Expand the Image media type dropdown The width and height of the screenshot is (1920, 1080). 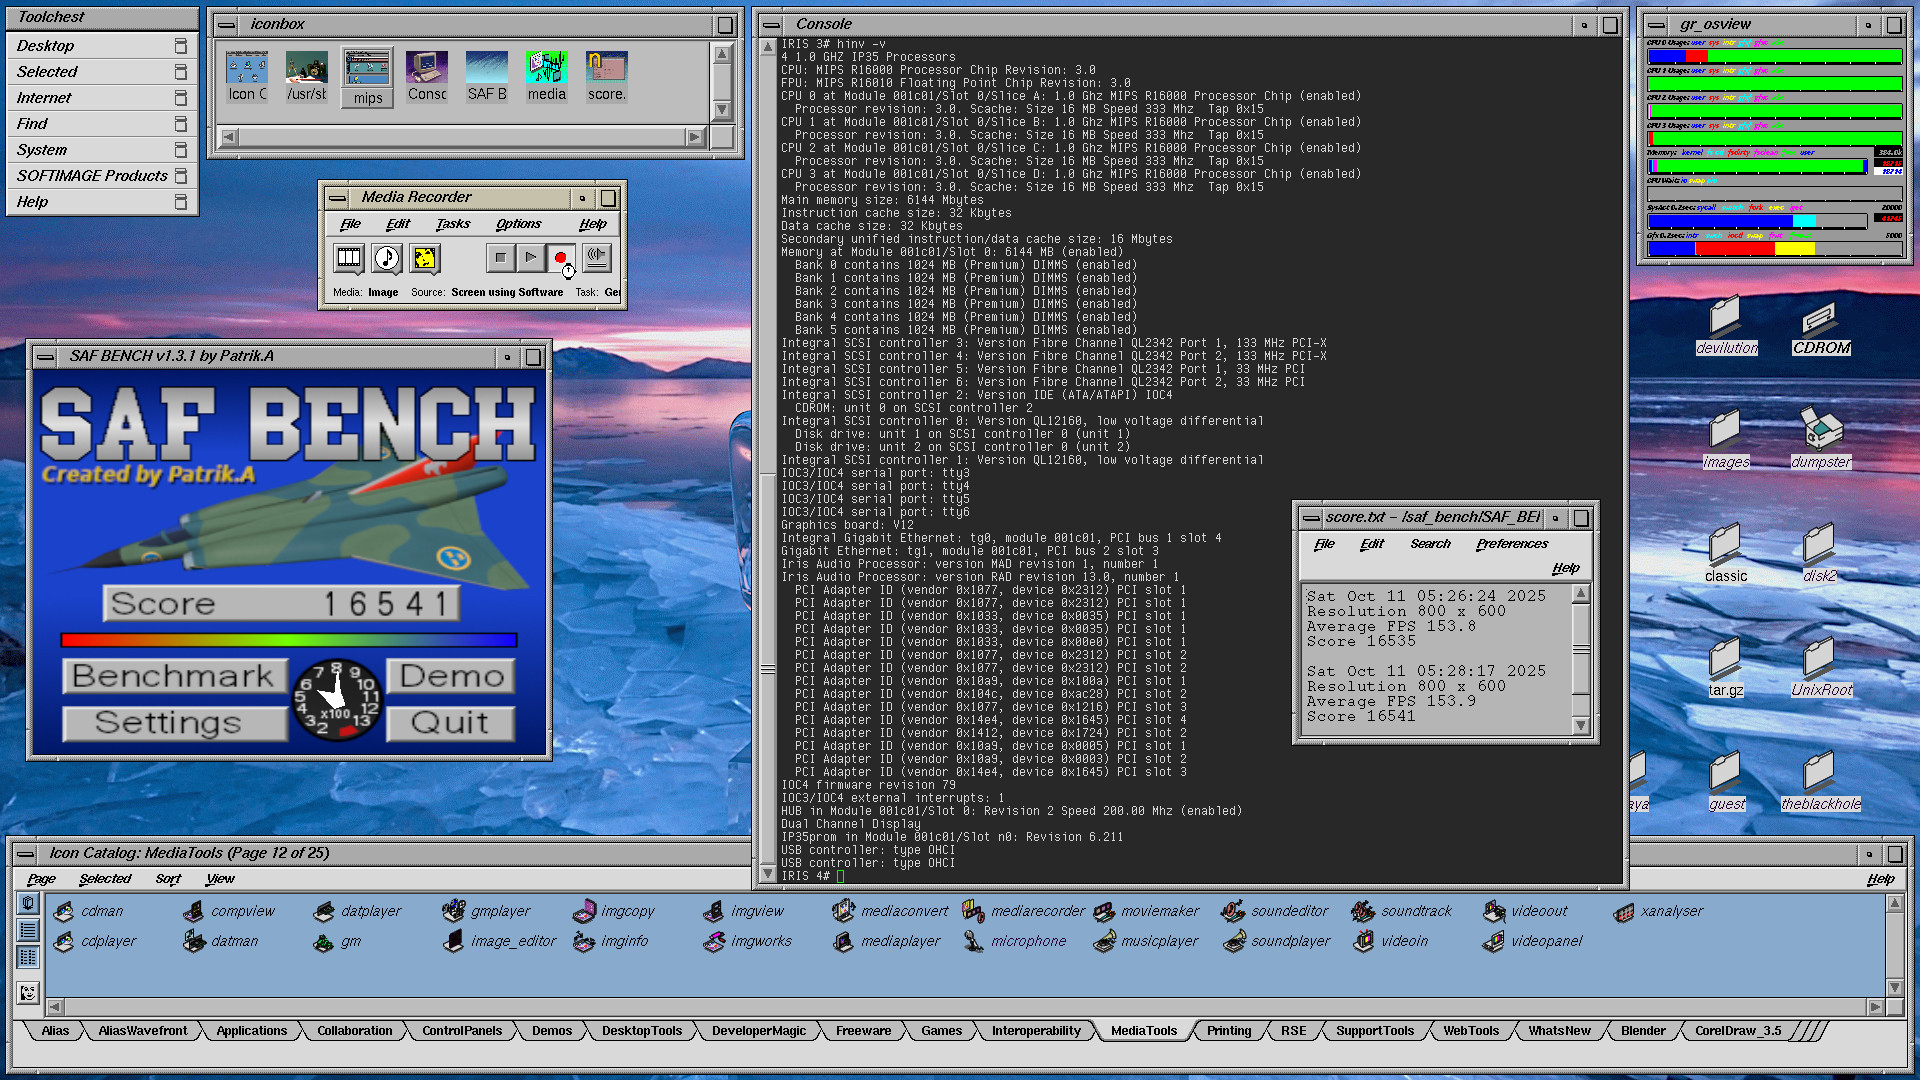(425, 258)
